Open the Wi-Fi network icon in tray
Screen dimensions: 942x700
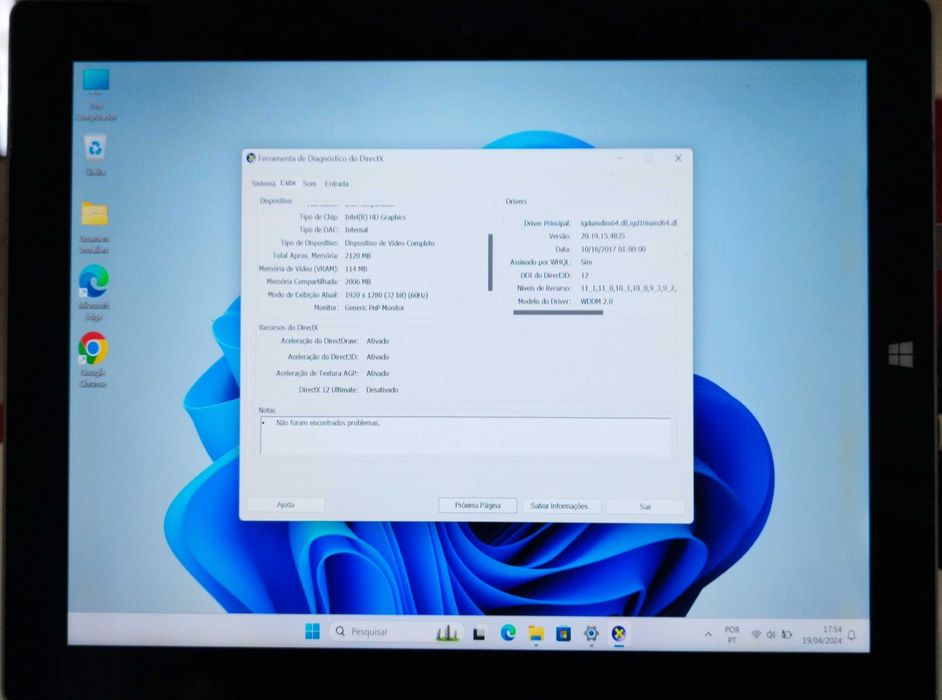[756, 635]
